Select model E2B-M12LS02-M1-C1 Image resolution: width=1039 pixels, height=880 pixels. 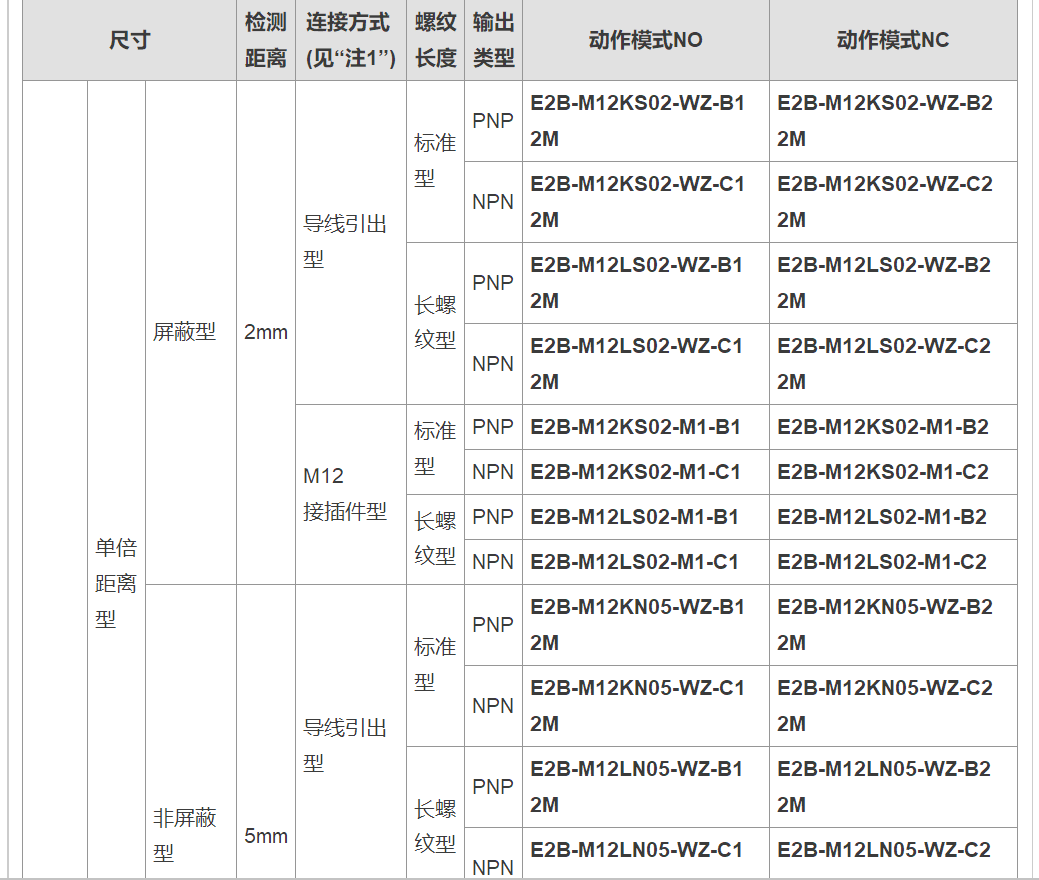click(x=646, y=562)
